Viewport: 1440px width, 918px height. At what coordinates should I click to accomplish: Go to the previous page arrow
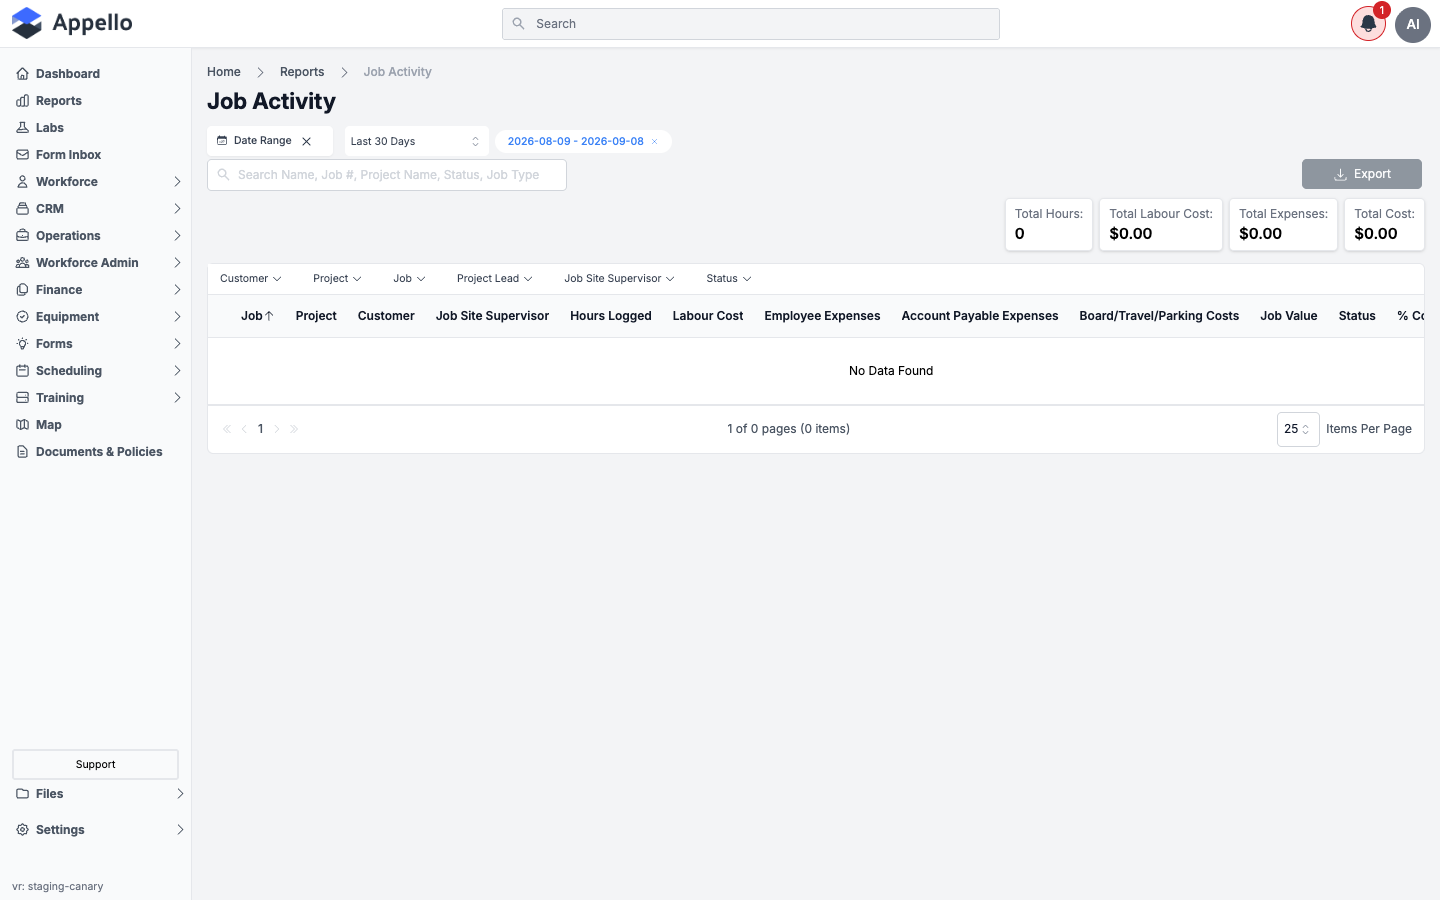click(244, 429)
